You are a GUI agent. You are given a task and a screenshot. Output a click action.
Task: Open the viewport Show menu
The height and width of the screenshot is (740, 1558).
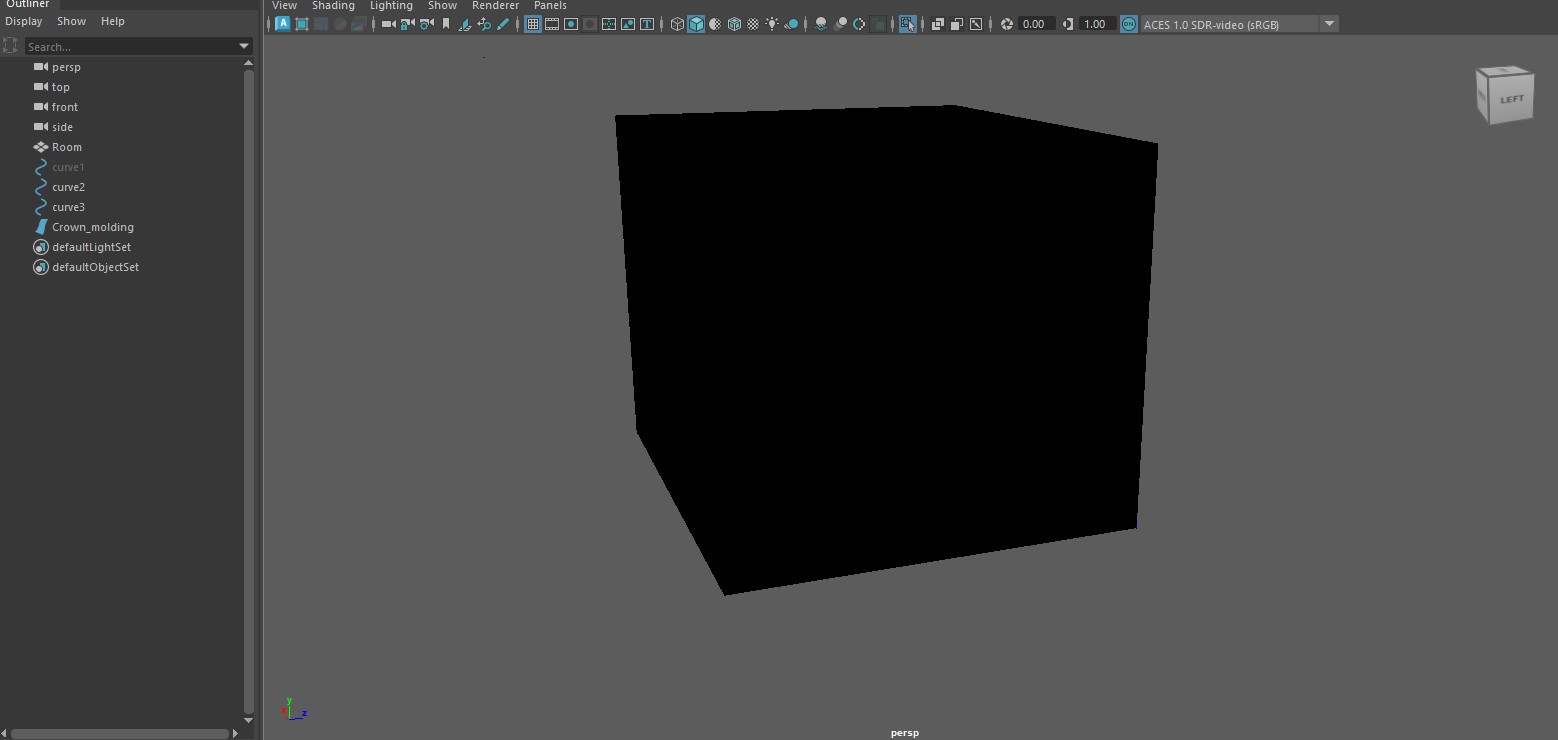click(442, 6)
